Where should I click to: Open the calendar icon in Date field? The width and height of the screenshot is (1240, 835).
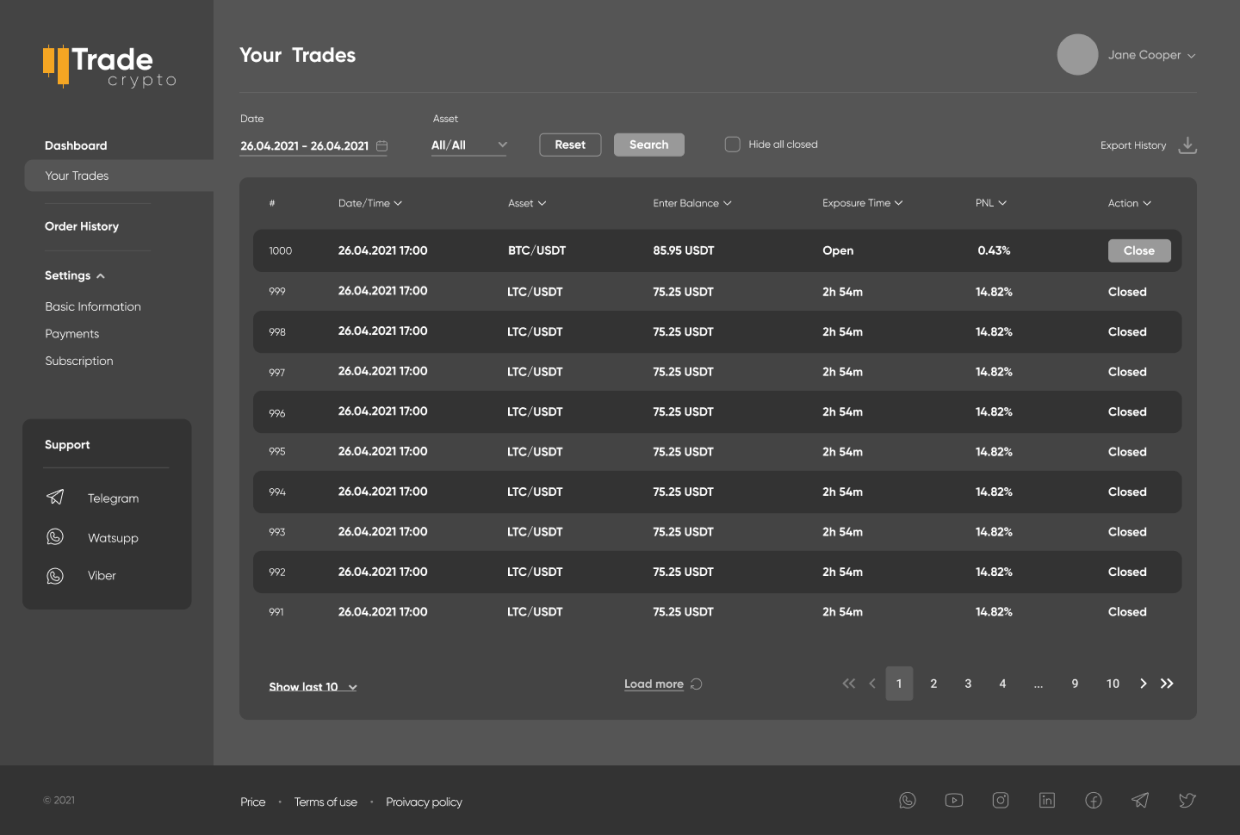point(381,146)
